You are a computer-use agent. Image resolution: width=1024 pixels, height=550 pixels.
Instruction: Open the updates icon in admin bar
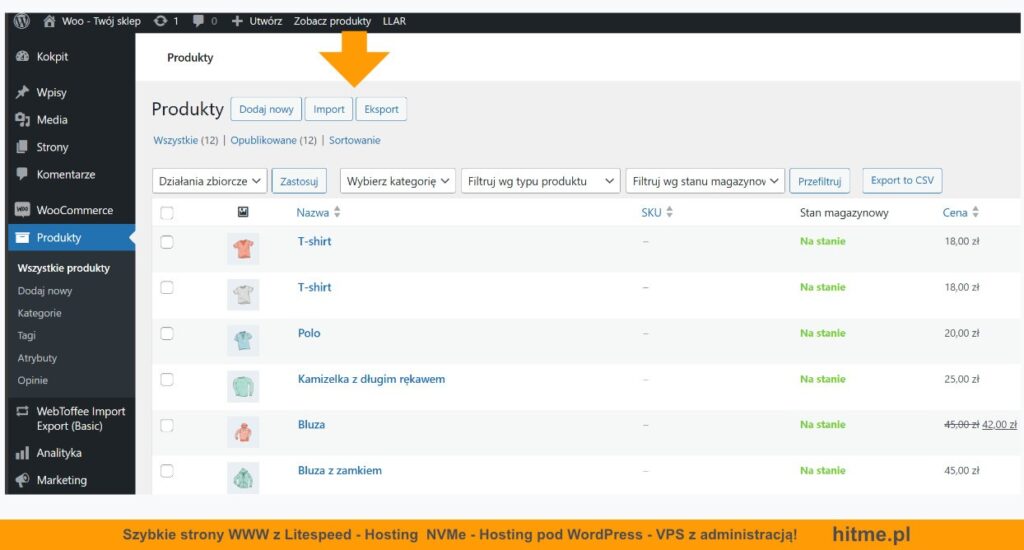tap(161, 21)
